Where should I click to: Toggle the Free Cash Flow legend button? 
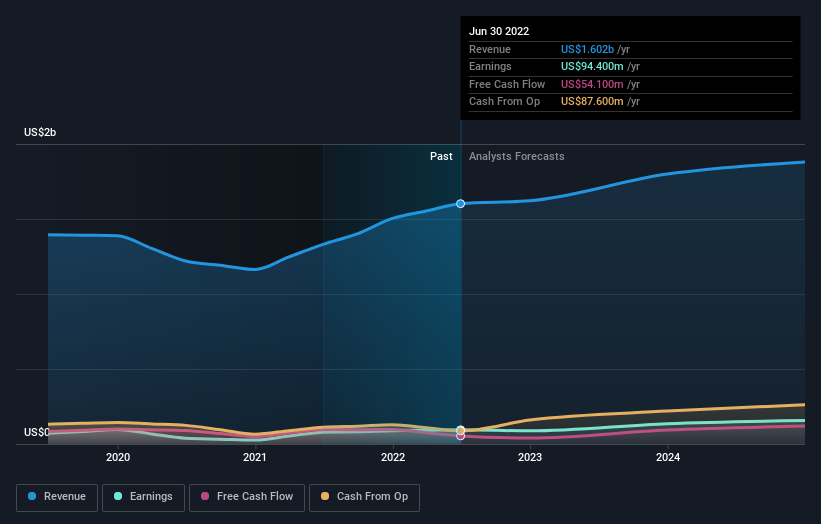coord(247,497)
